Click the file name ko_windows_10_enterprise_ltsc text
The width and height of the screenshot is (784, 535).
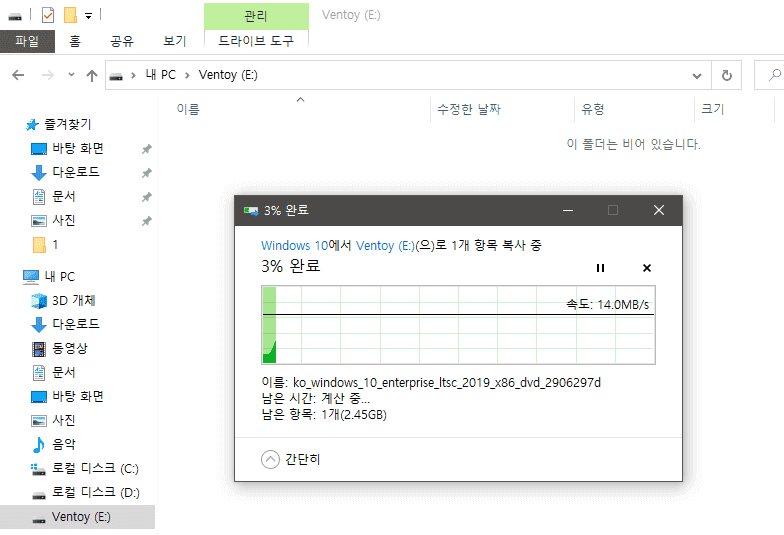[446, 382]
